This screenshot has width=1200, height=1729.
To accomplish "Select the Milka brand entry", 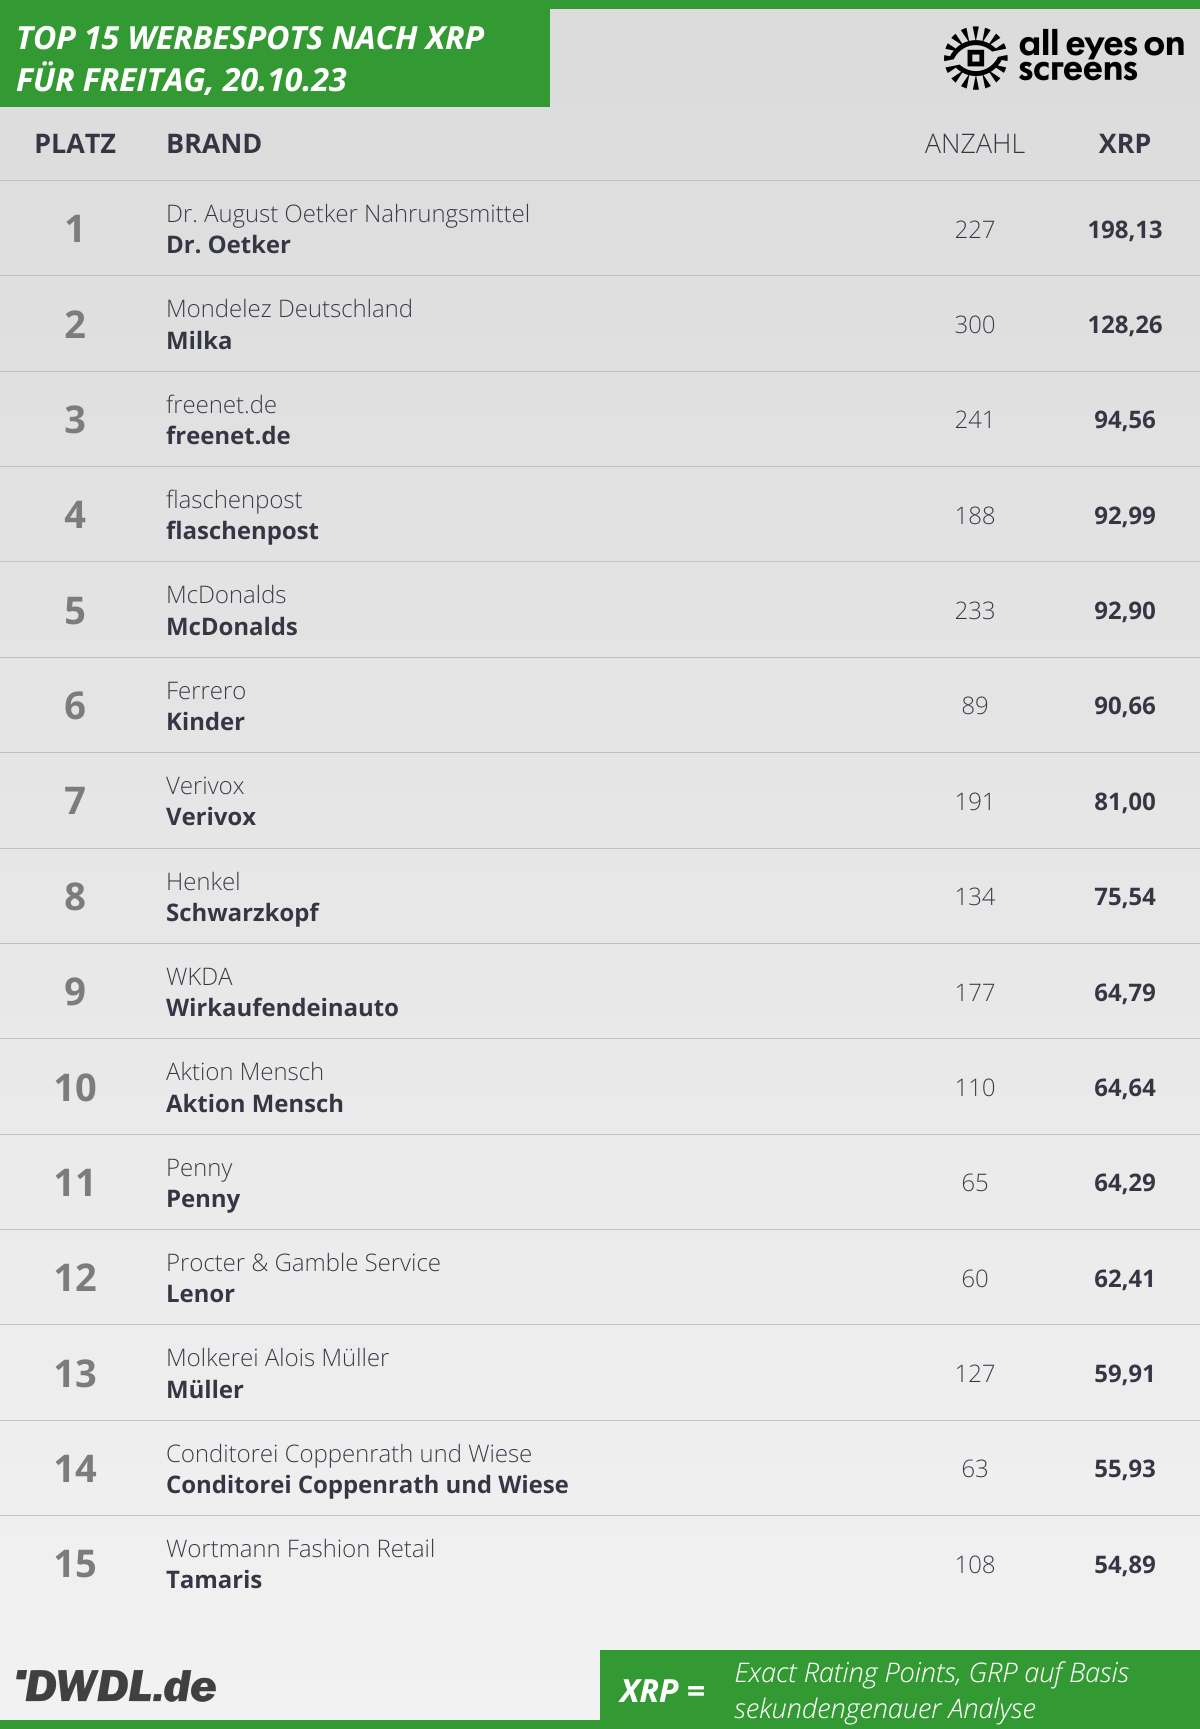I will 199,341.
